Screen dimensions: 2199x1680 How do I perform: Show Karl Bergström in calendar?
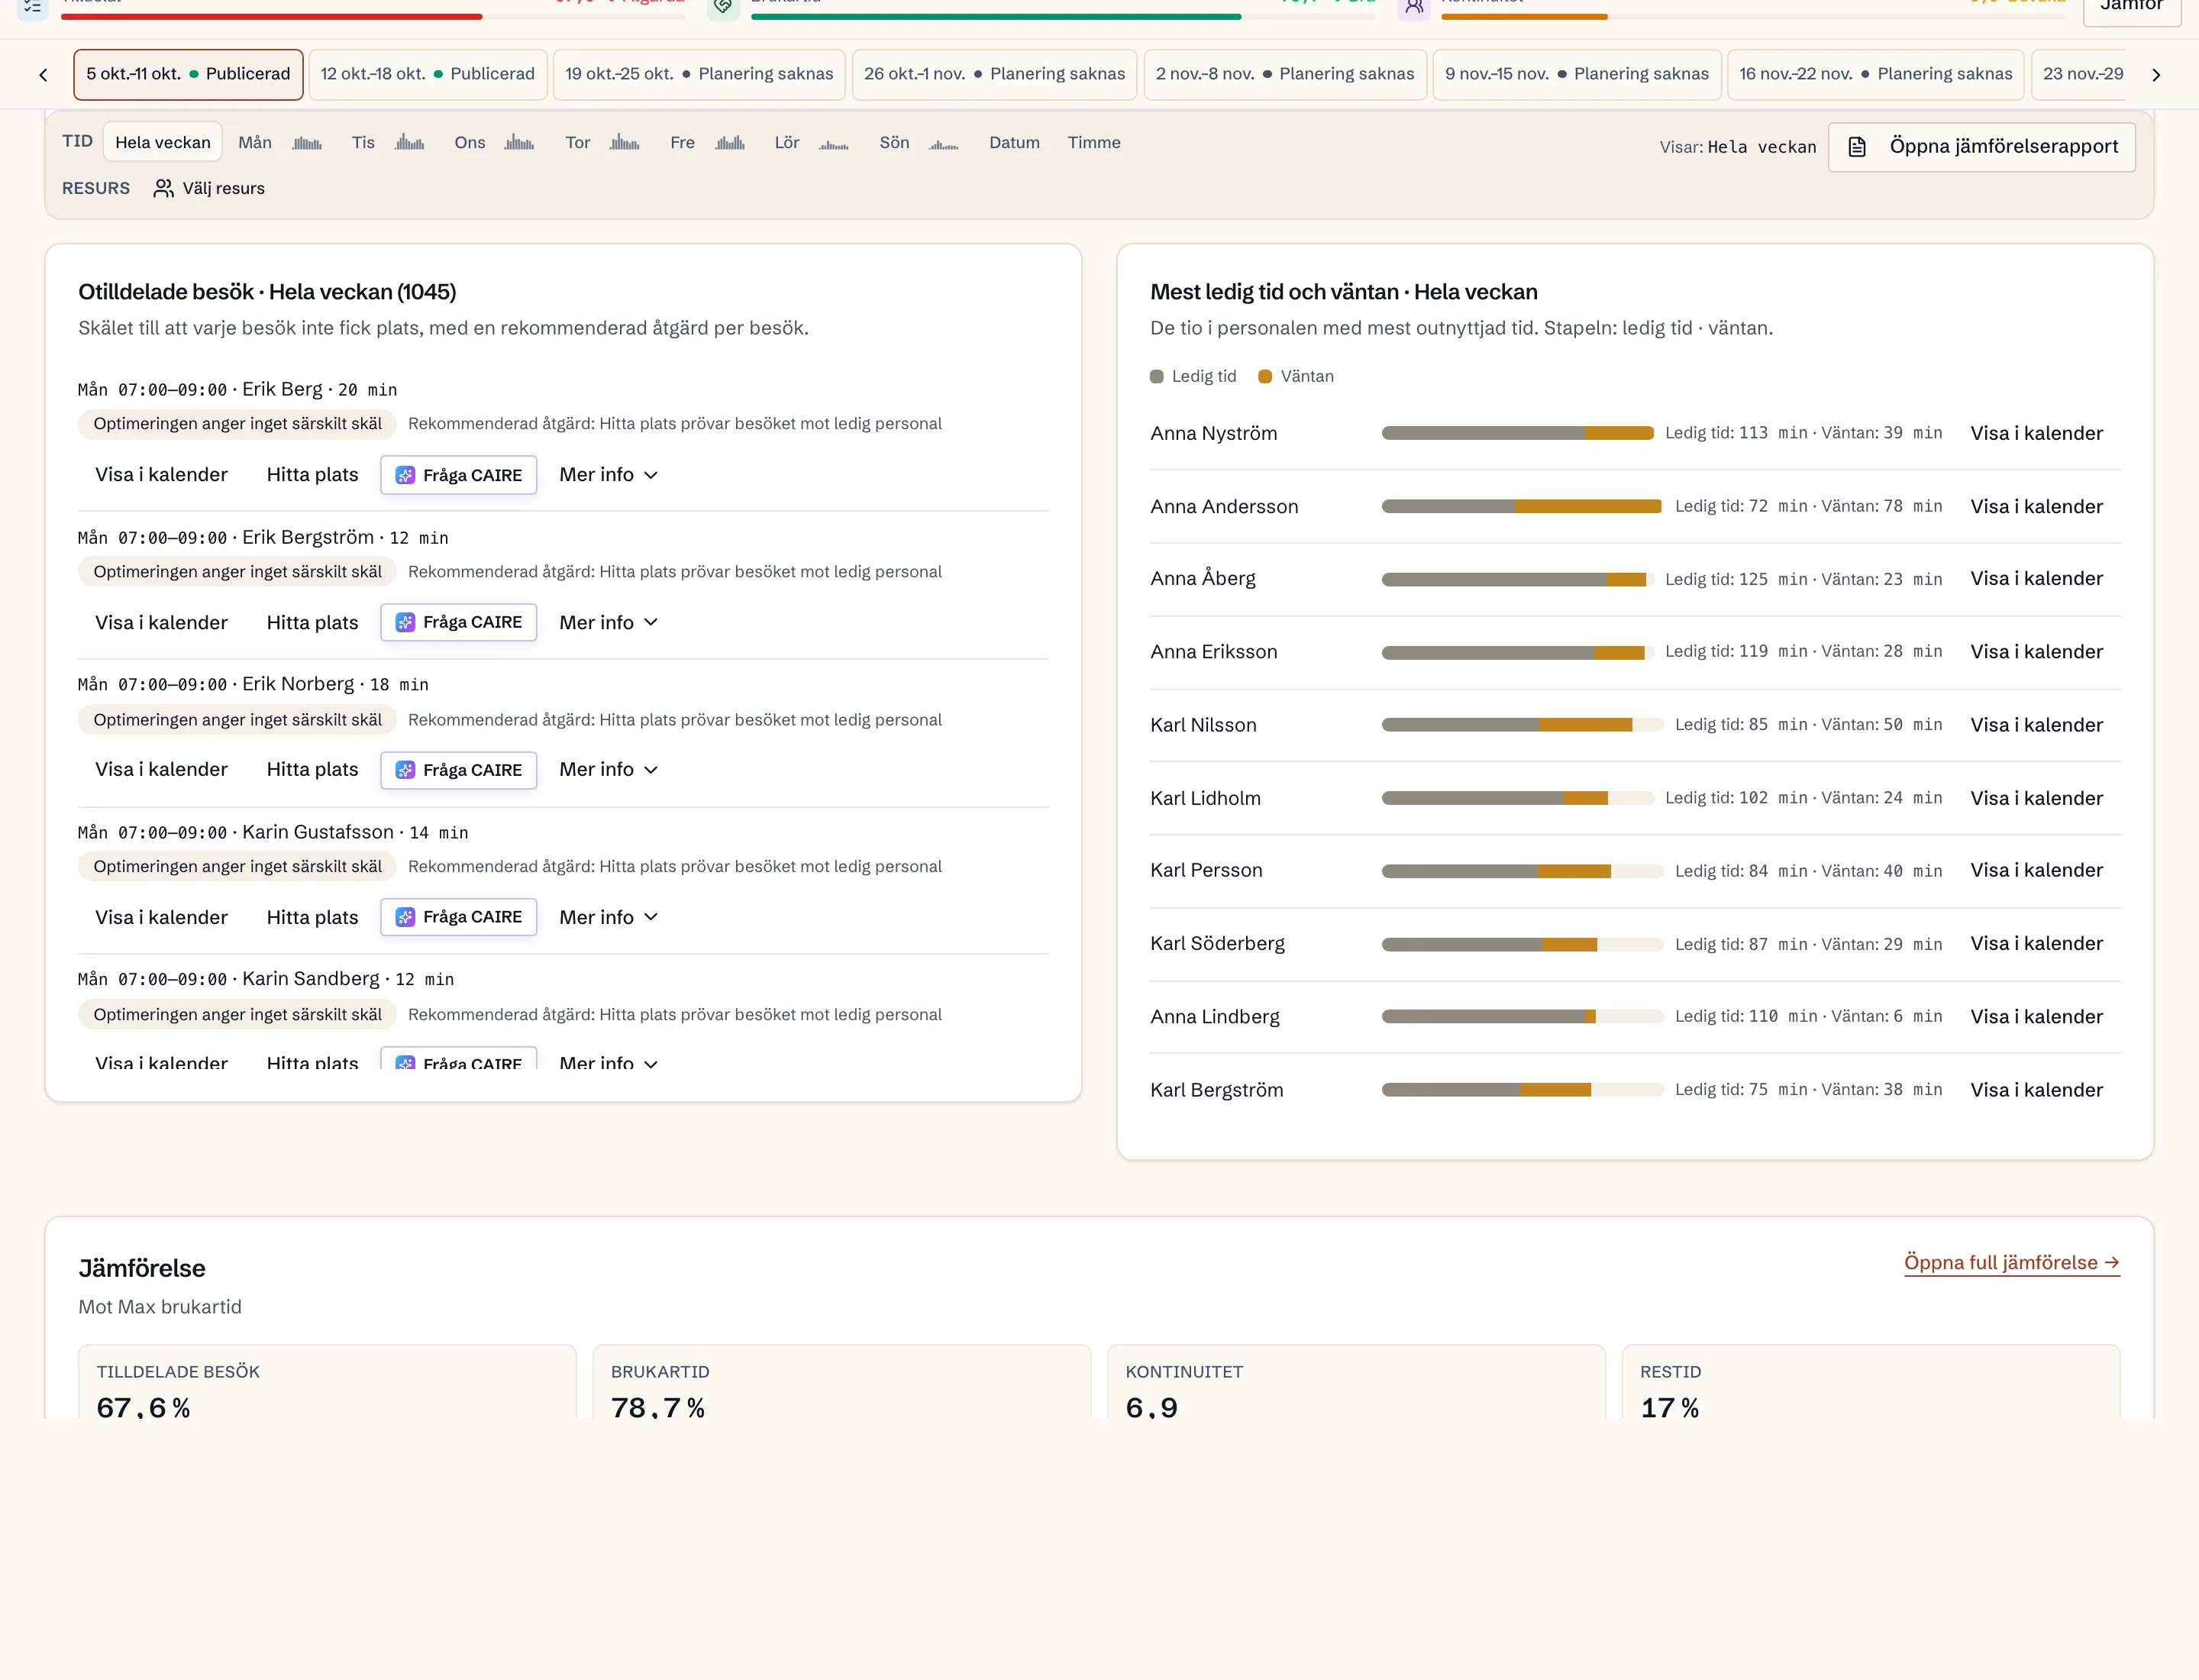coord(2036,1090)
